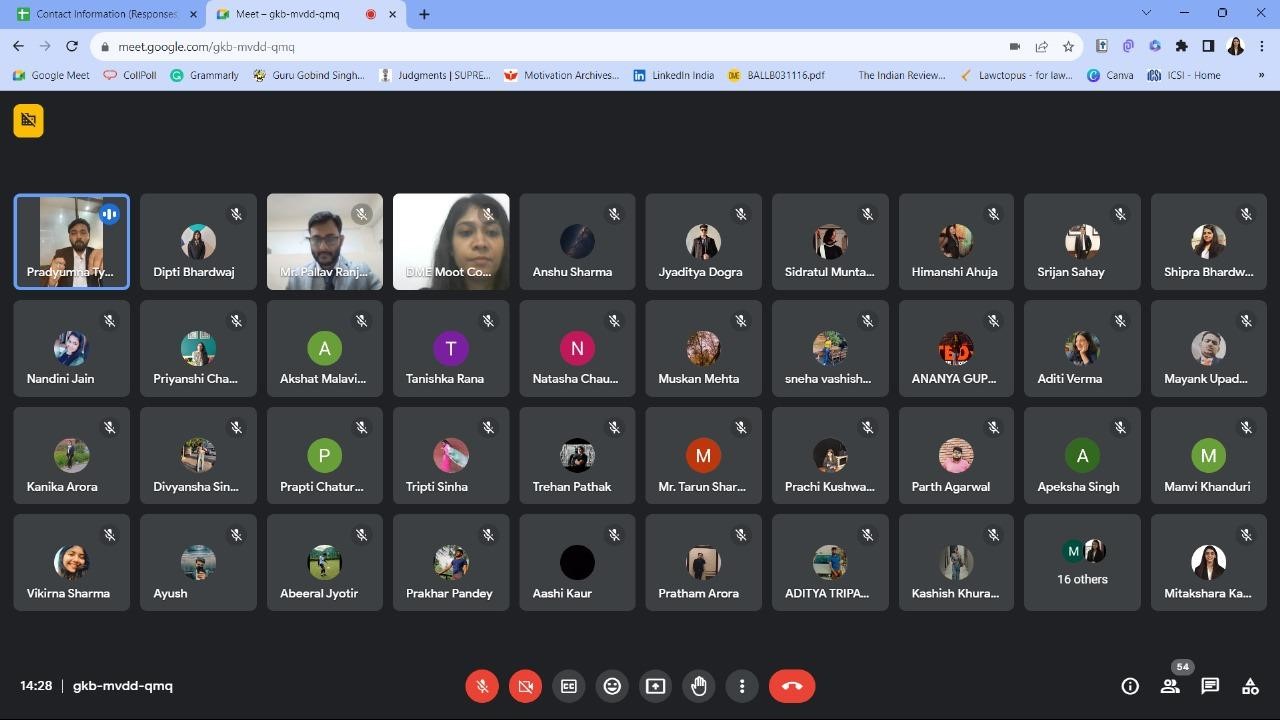
Task: Open chat with everyone
Action: pos(1210,686)
